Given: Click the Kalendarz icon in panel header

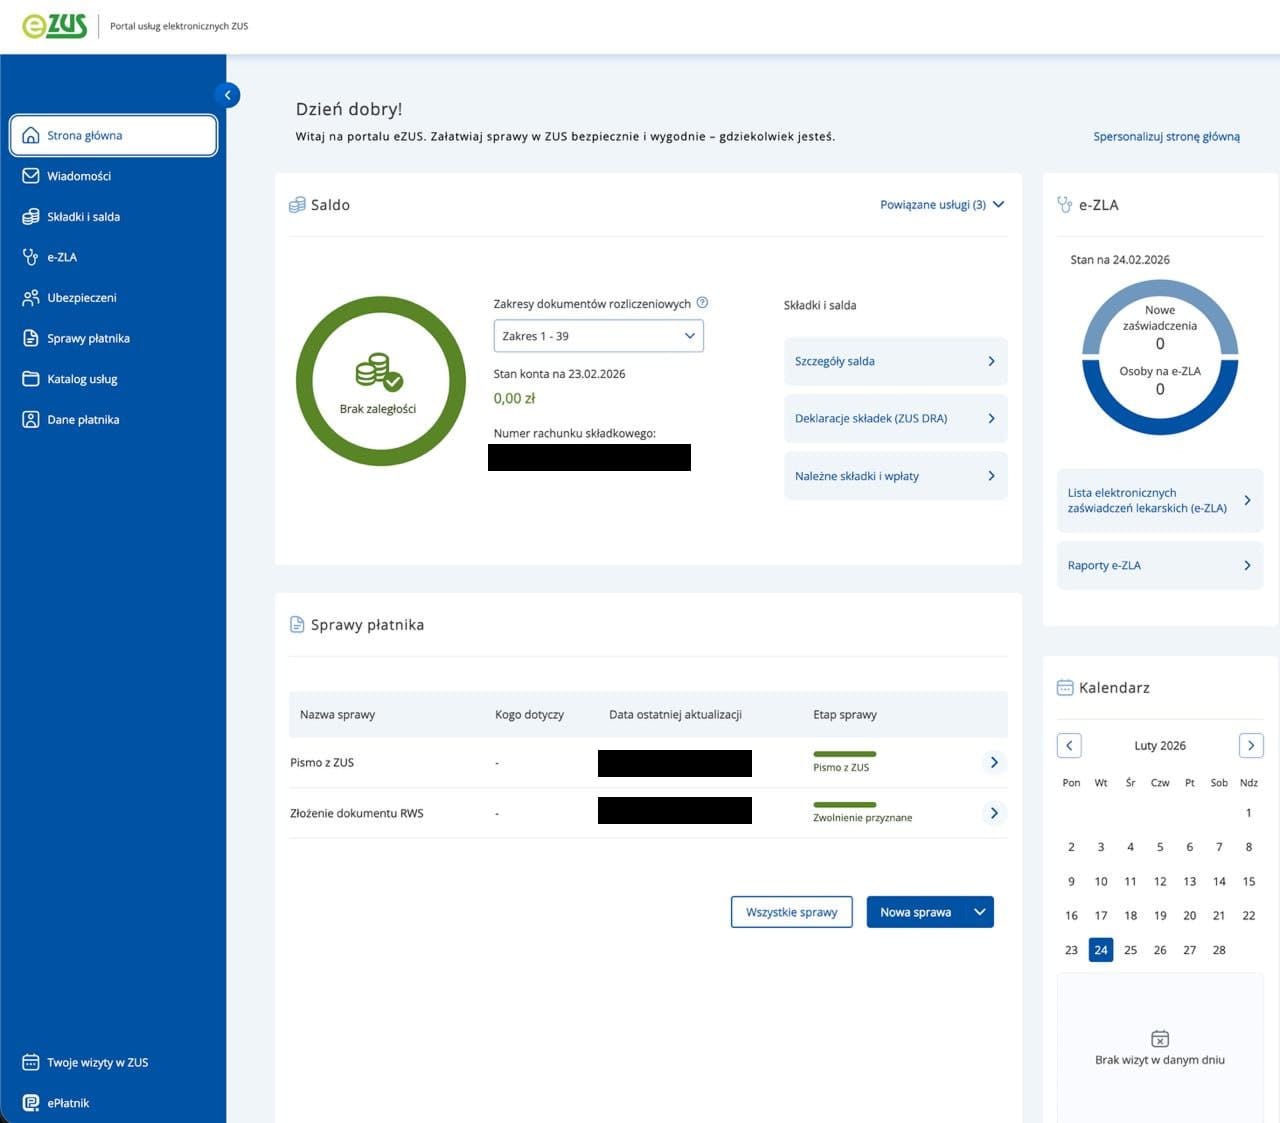Looking at the screenshot, I should pos(1065,688).
